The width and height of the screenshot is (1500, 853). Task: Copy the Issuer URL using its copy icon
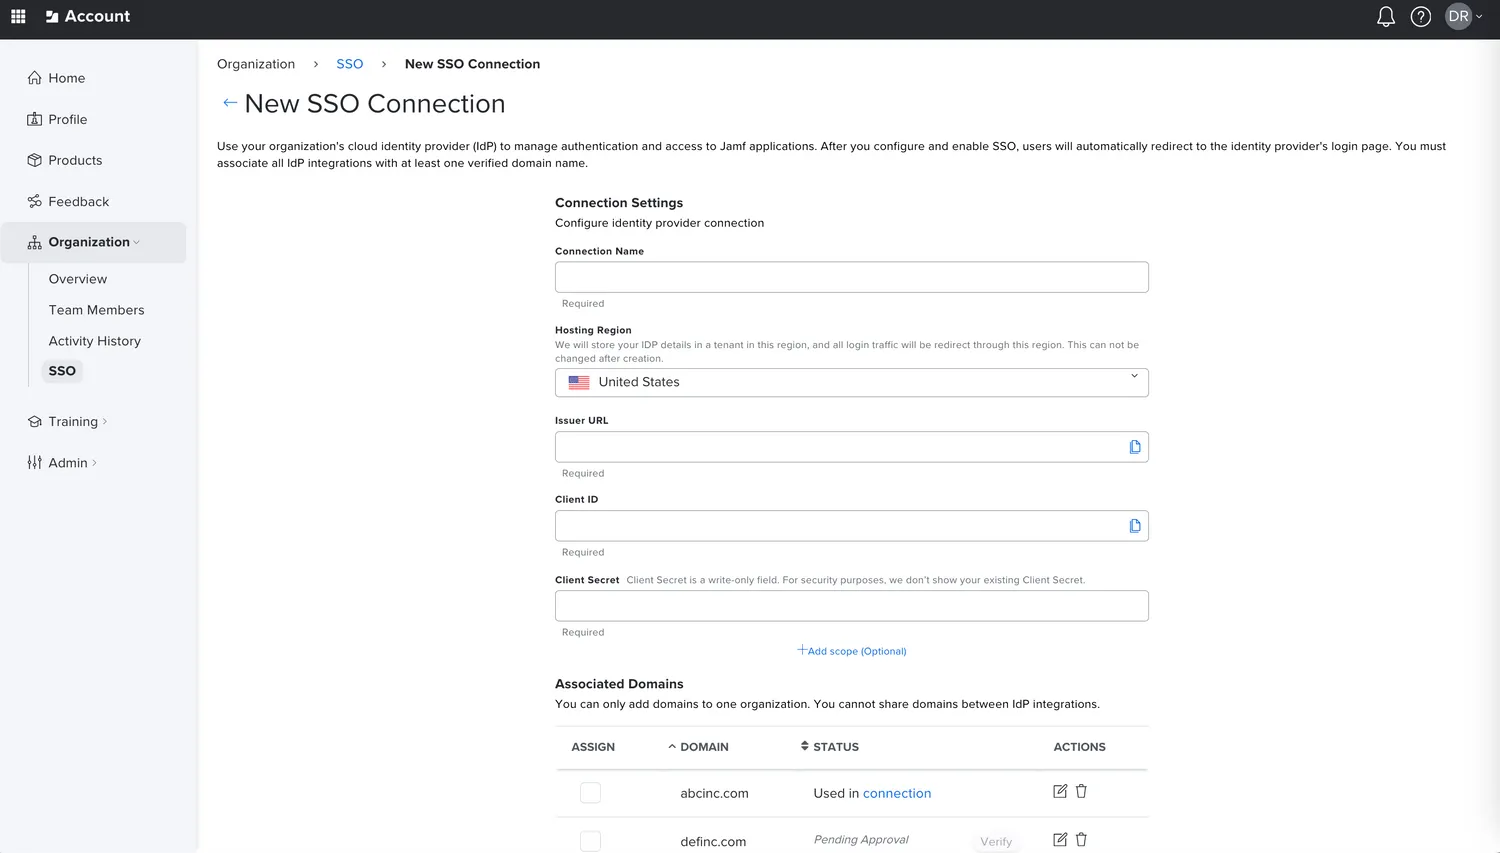pyautogui.click(x=1134, y=446)
